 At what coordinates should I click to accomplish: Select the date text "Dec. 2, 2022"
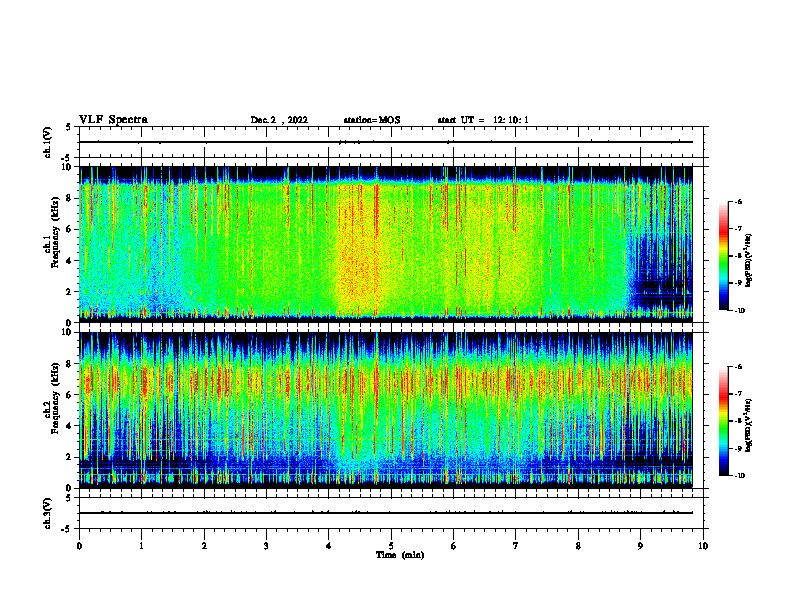[279, 120]
